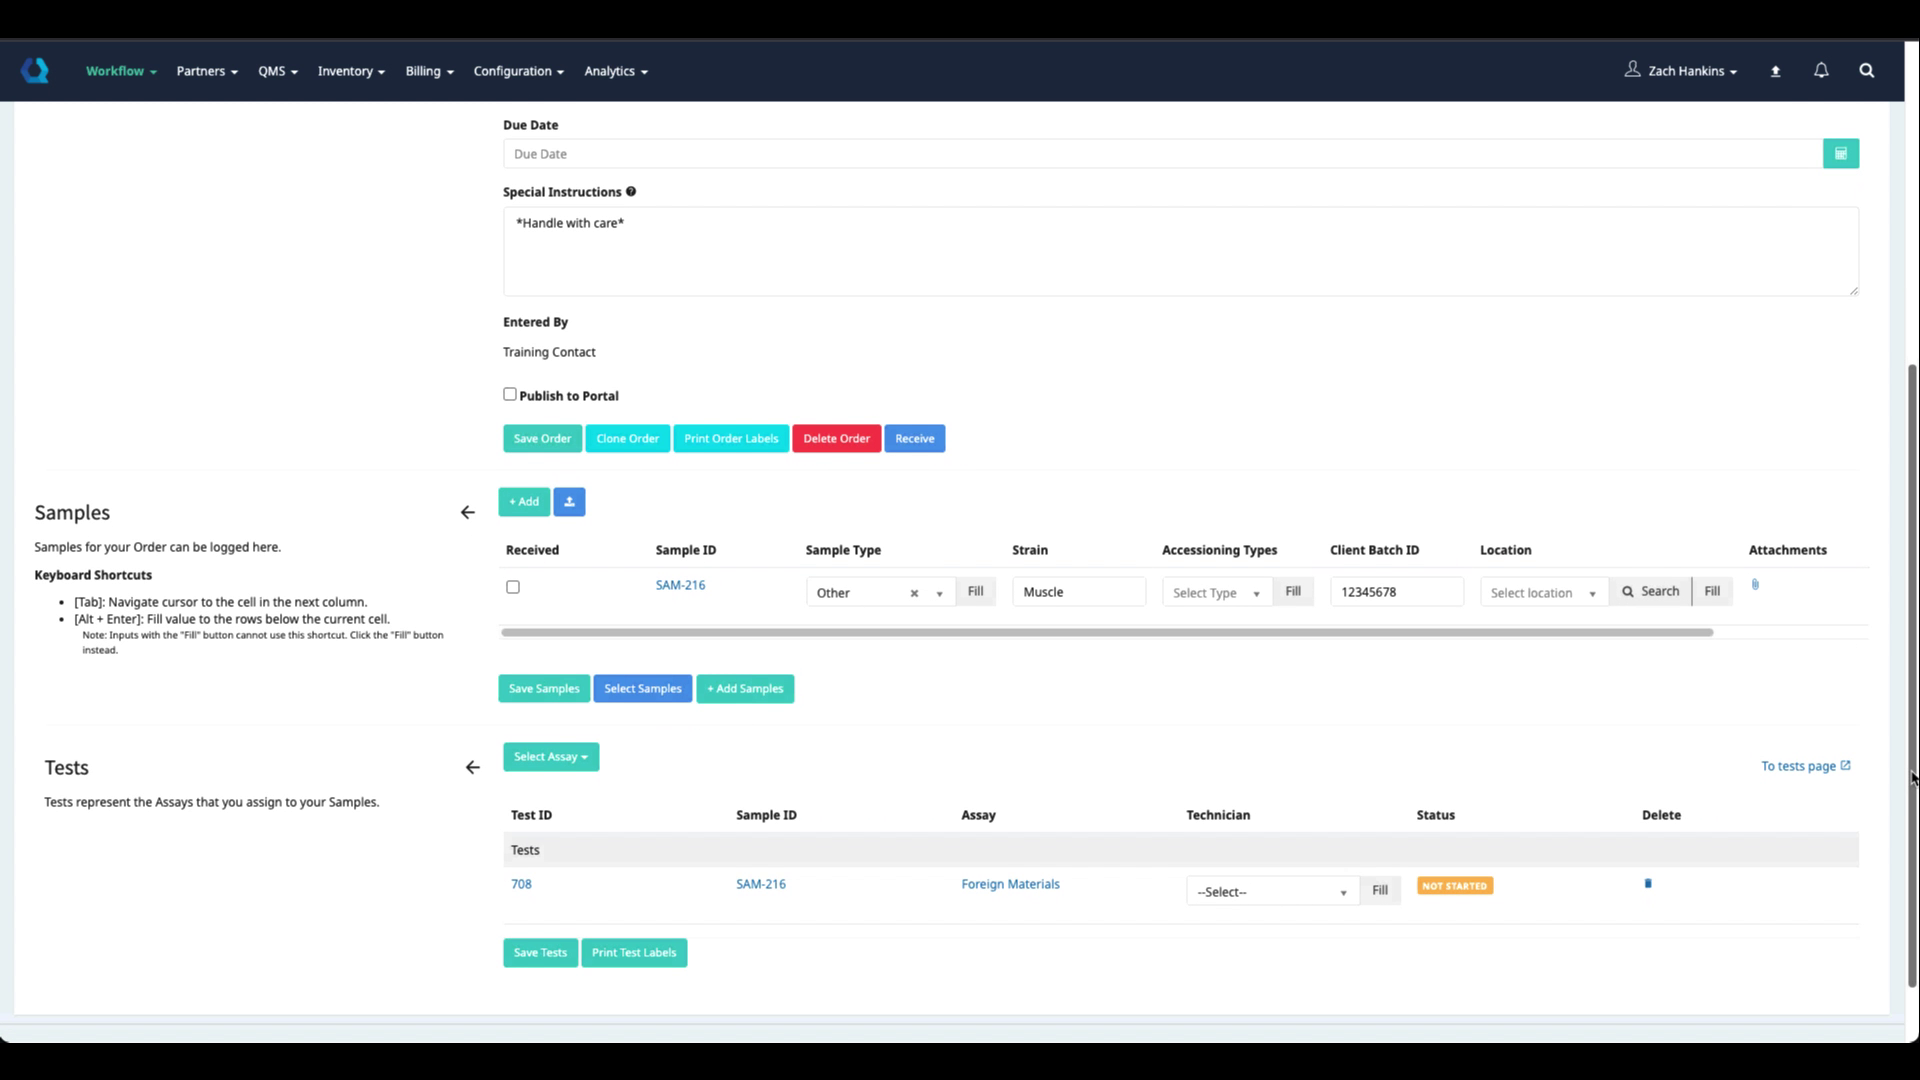Click the Delete Order button
This screenshot has width=1920, height=1080.
[x=836, y=439]
